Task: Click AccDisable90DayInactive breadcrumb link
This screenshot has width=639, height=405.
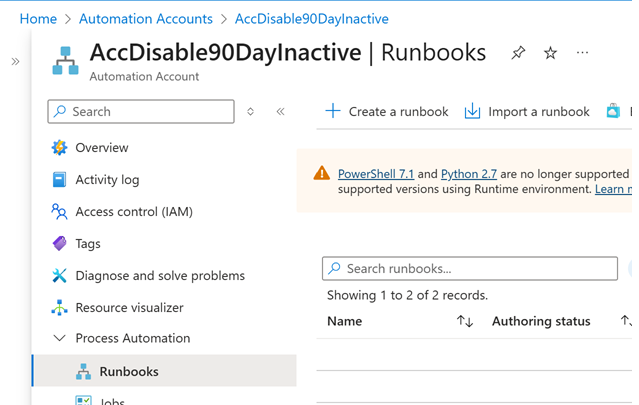Action: point(312,19)
